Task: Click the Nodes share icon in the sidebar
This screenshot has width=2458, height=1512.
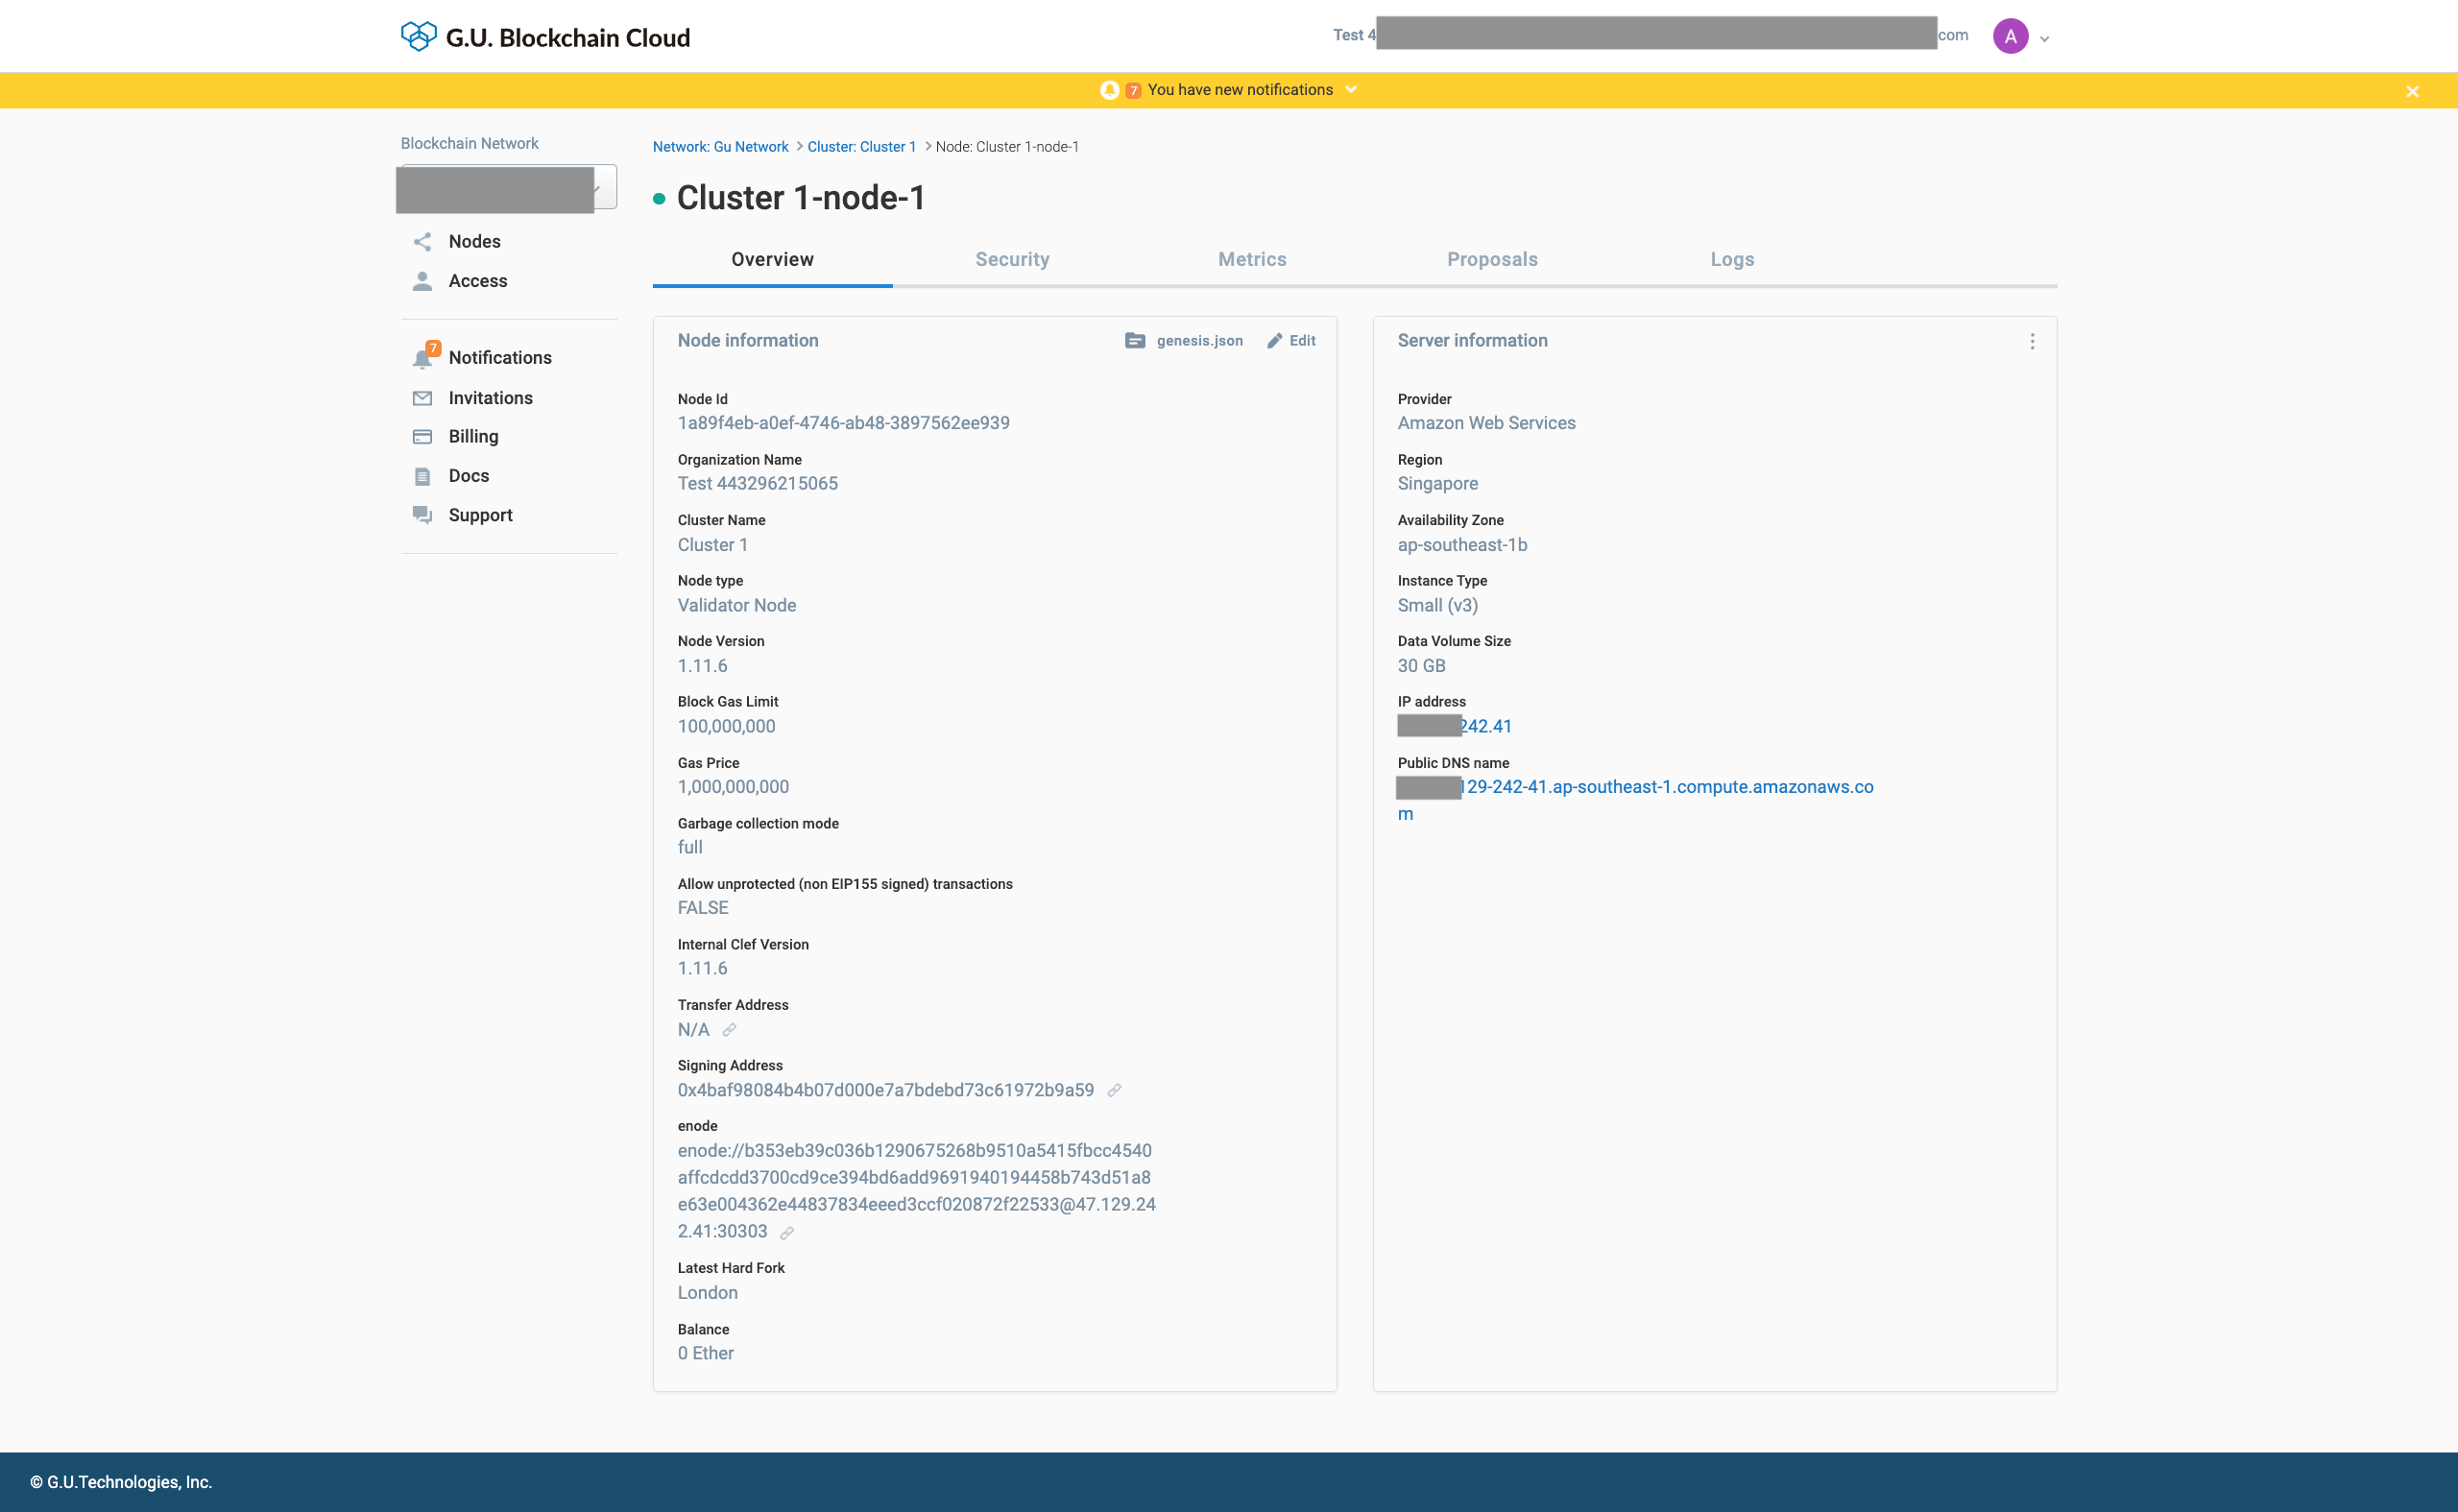Action: pos(423,242)
